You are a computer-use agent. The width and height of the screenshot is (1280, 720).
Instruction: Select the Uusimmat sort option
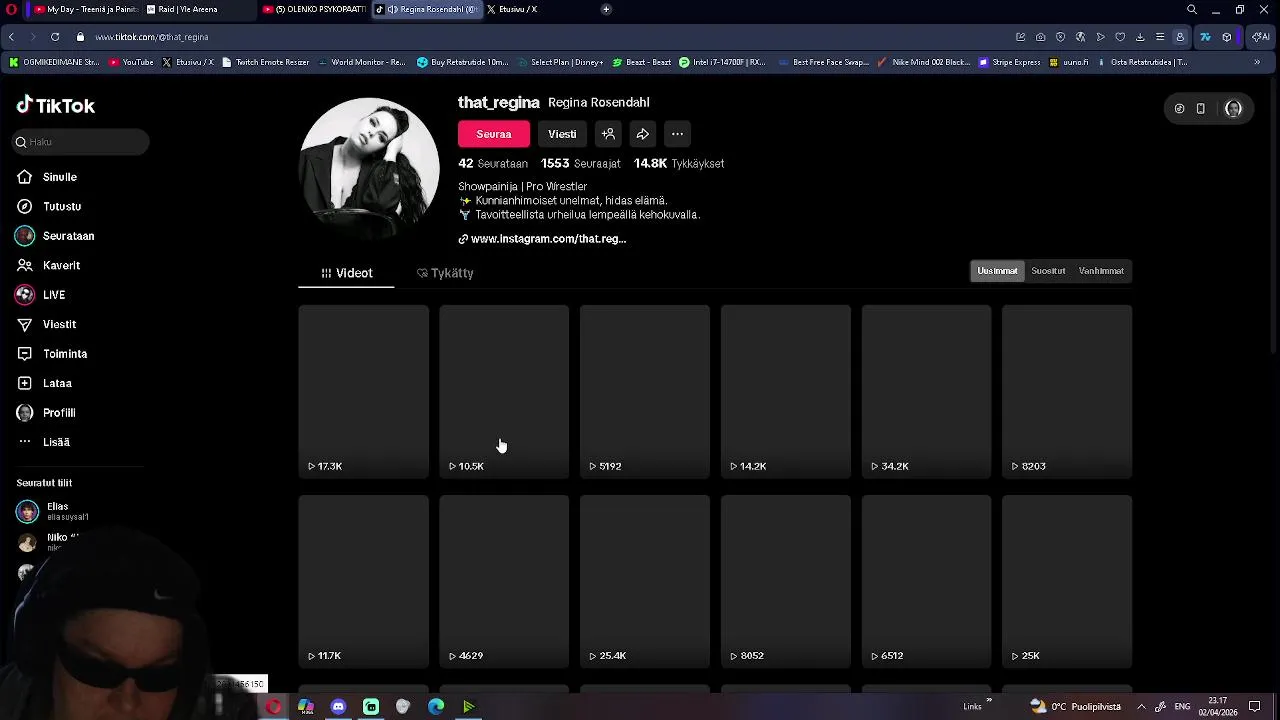(x=997, y=271)
